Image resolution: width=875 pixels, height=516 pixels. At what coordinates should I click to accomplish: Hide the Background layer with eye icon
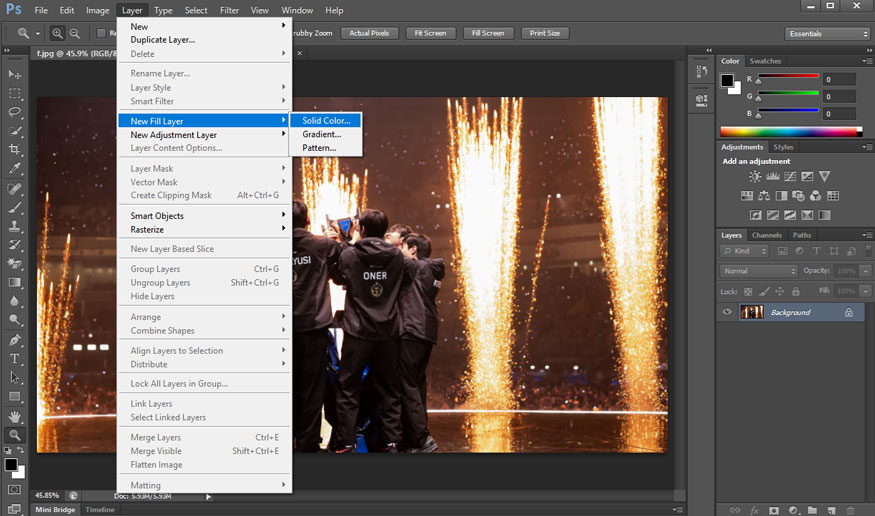pyautogui.click(x=727, y=312)
